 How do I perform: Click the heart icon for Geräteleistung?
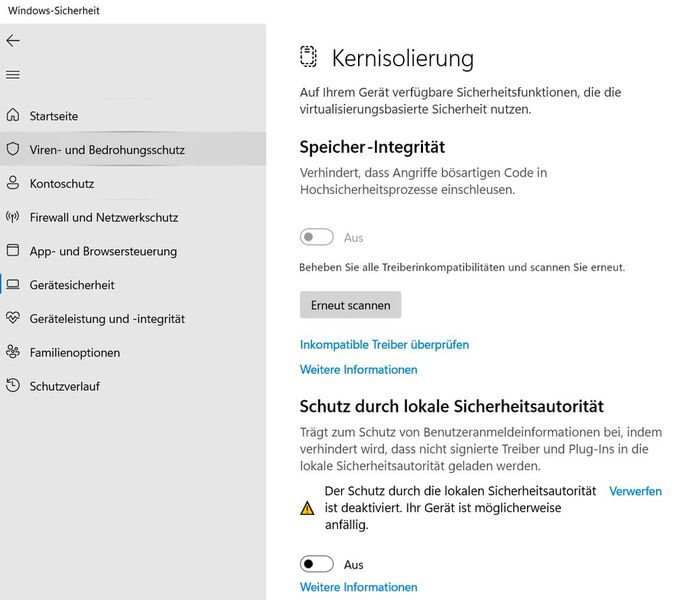point(13,317)
